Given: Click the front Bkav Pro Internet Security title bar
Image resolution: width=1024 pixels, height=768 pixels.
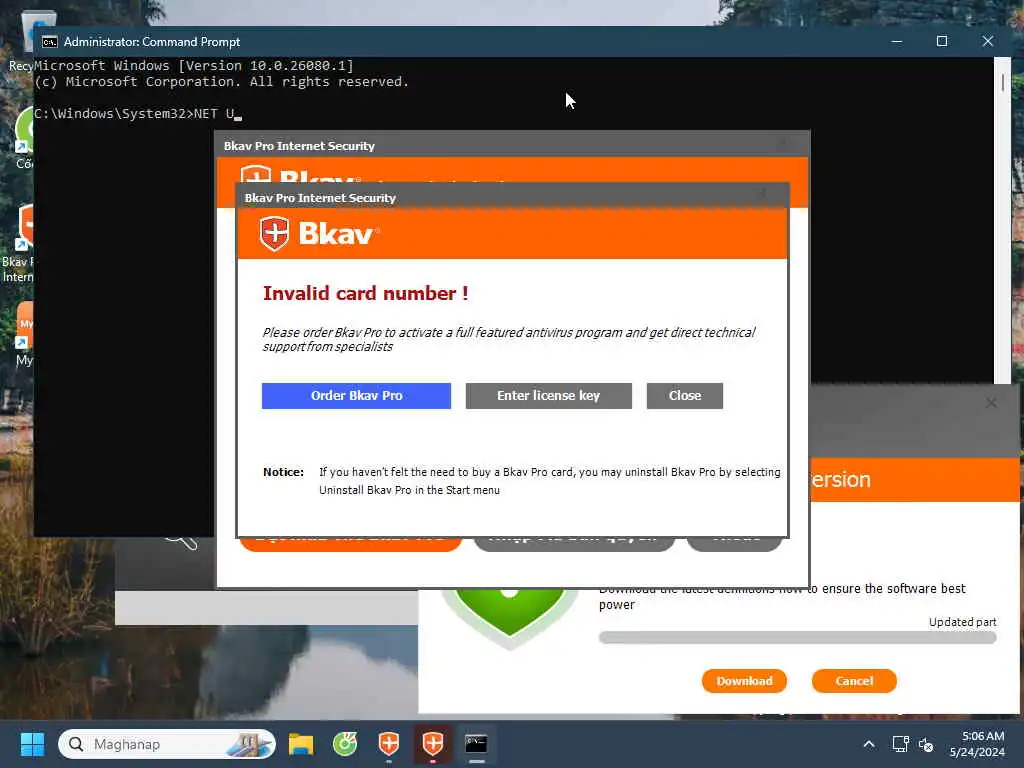Looking at the screenshot, I should click(513, 197).
